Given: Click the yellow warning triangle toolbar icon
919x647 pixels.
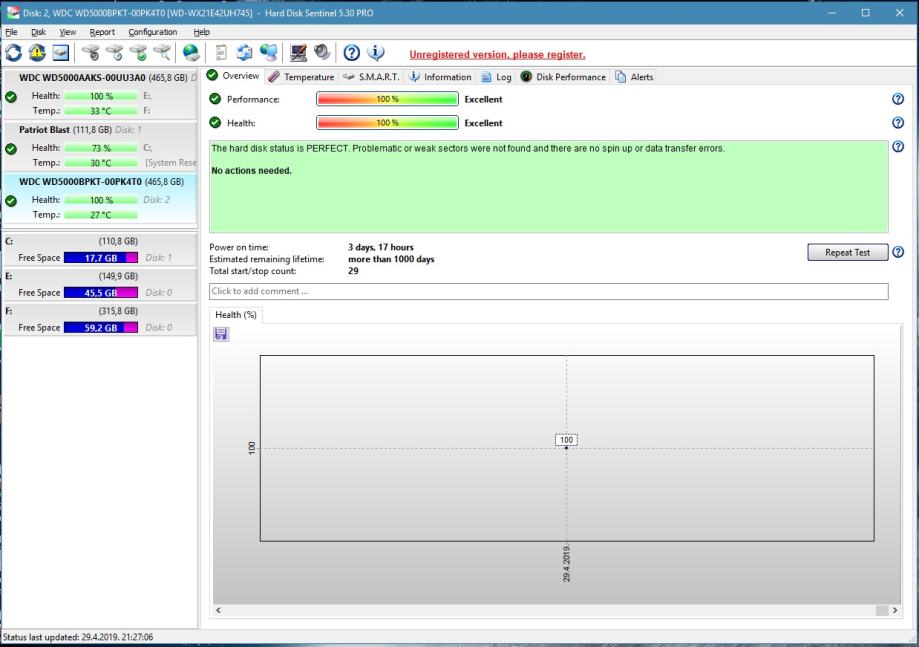Looking at the screenshot, I should pyautogui.click(x=37, y=54).
